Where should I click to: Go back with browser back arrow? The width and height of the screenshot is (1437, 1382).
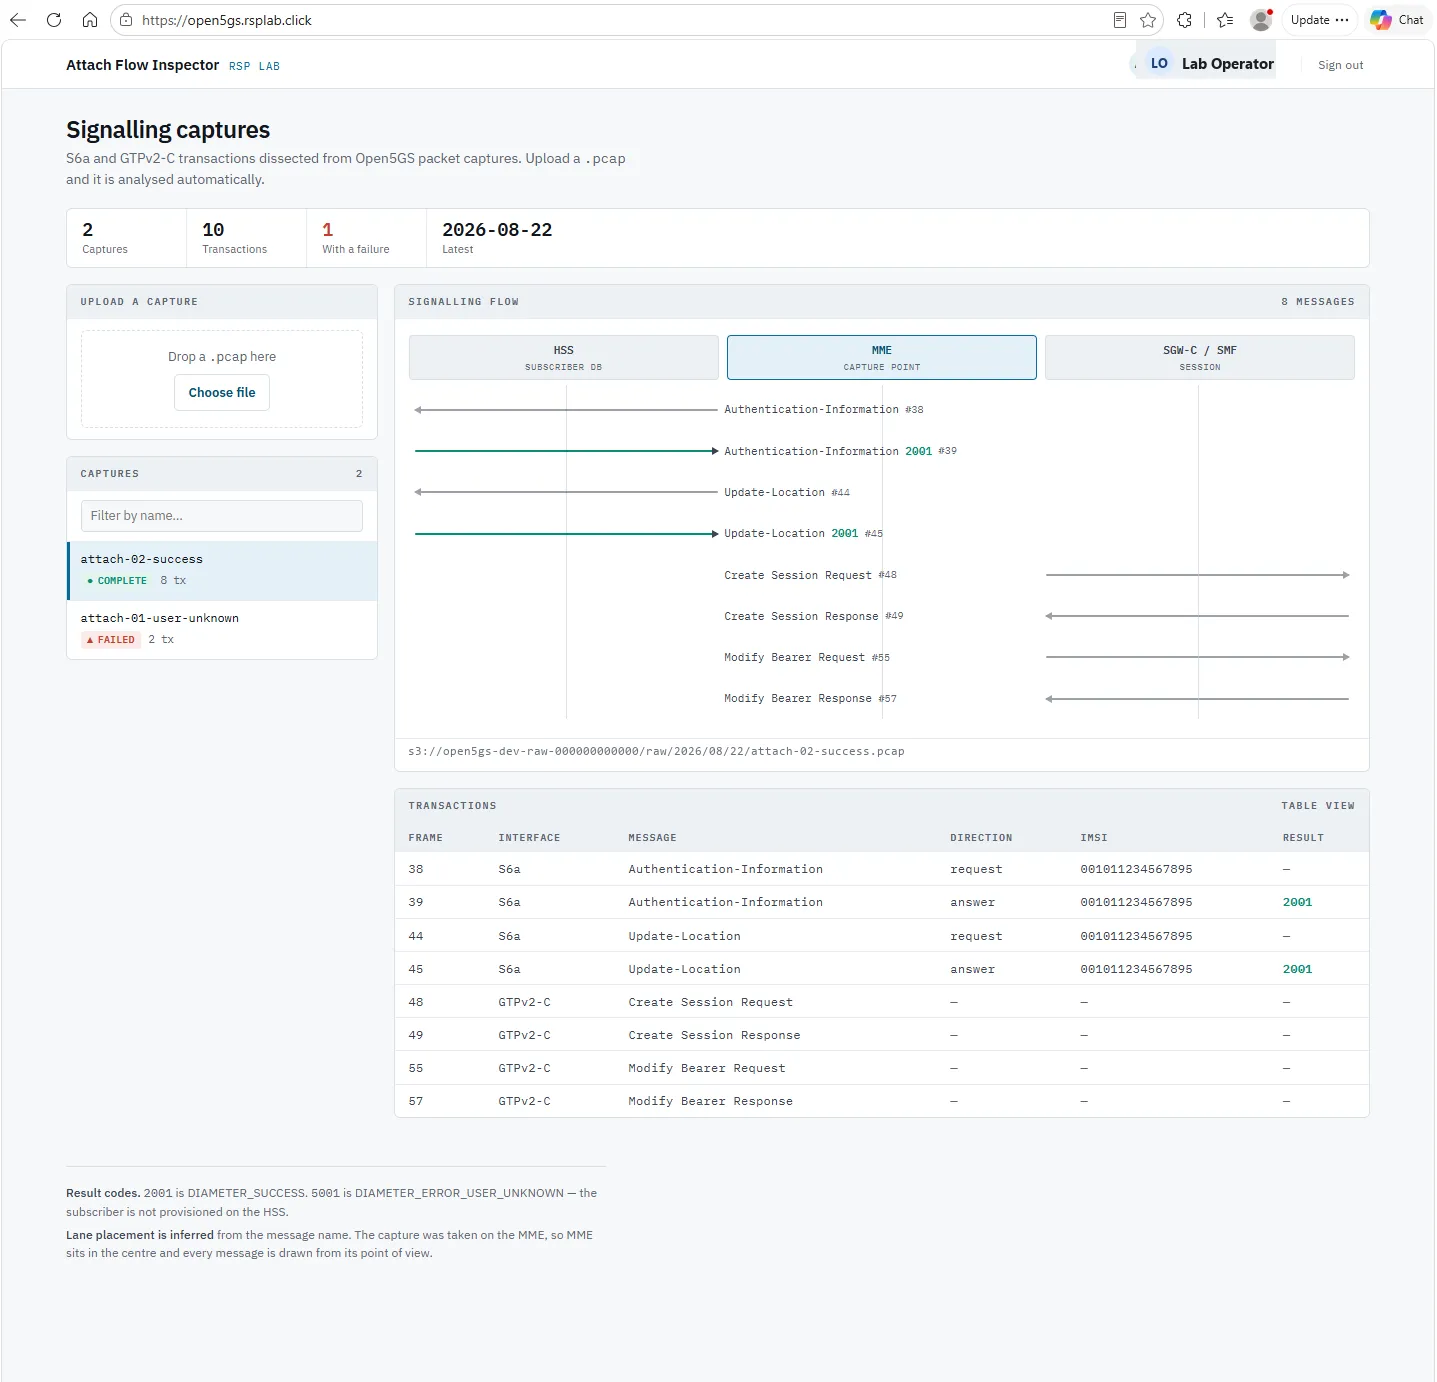[x=18, y=20]
